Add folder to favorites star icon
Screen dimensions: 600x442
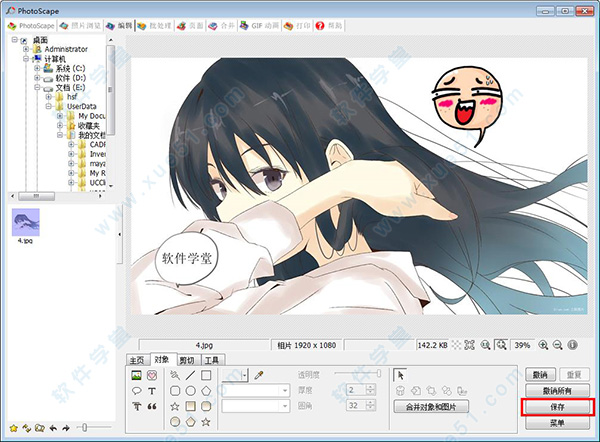[x=14, y=428]
